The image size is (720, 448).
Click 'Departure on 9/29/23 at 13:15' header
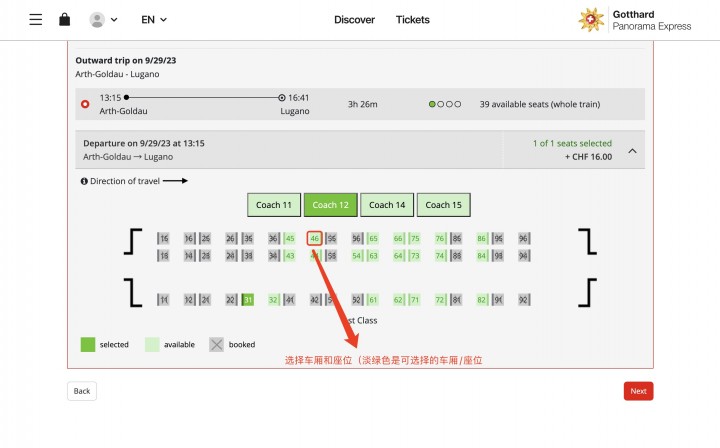tap(144, 143)
